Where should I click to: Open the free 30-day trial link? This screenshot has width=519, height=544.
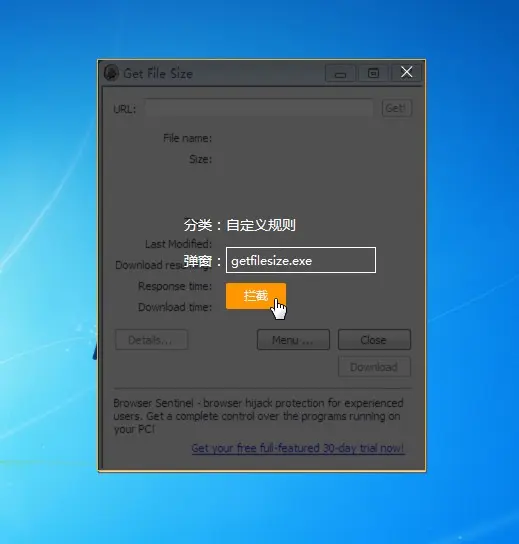[x=298, y=448]
